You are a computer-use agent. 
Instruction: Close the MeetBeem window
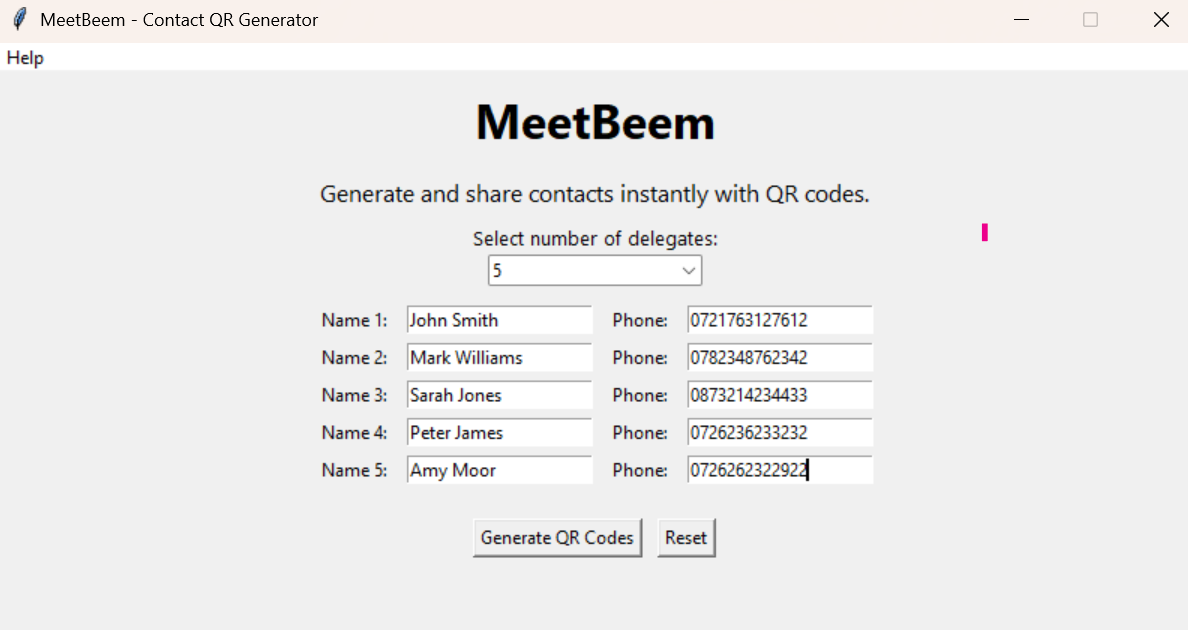tap(1161, 20)
